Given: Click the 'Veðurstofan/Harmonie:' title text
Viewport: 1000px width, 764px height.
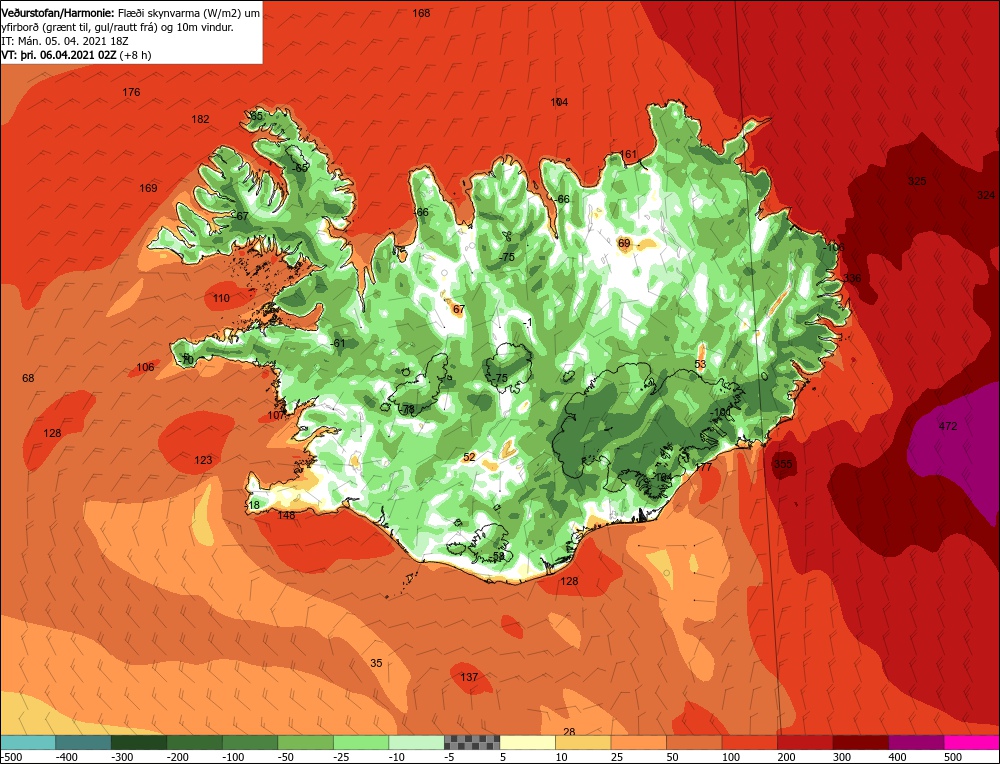Looking at the screenshot, I should (x=58, y=13).
